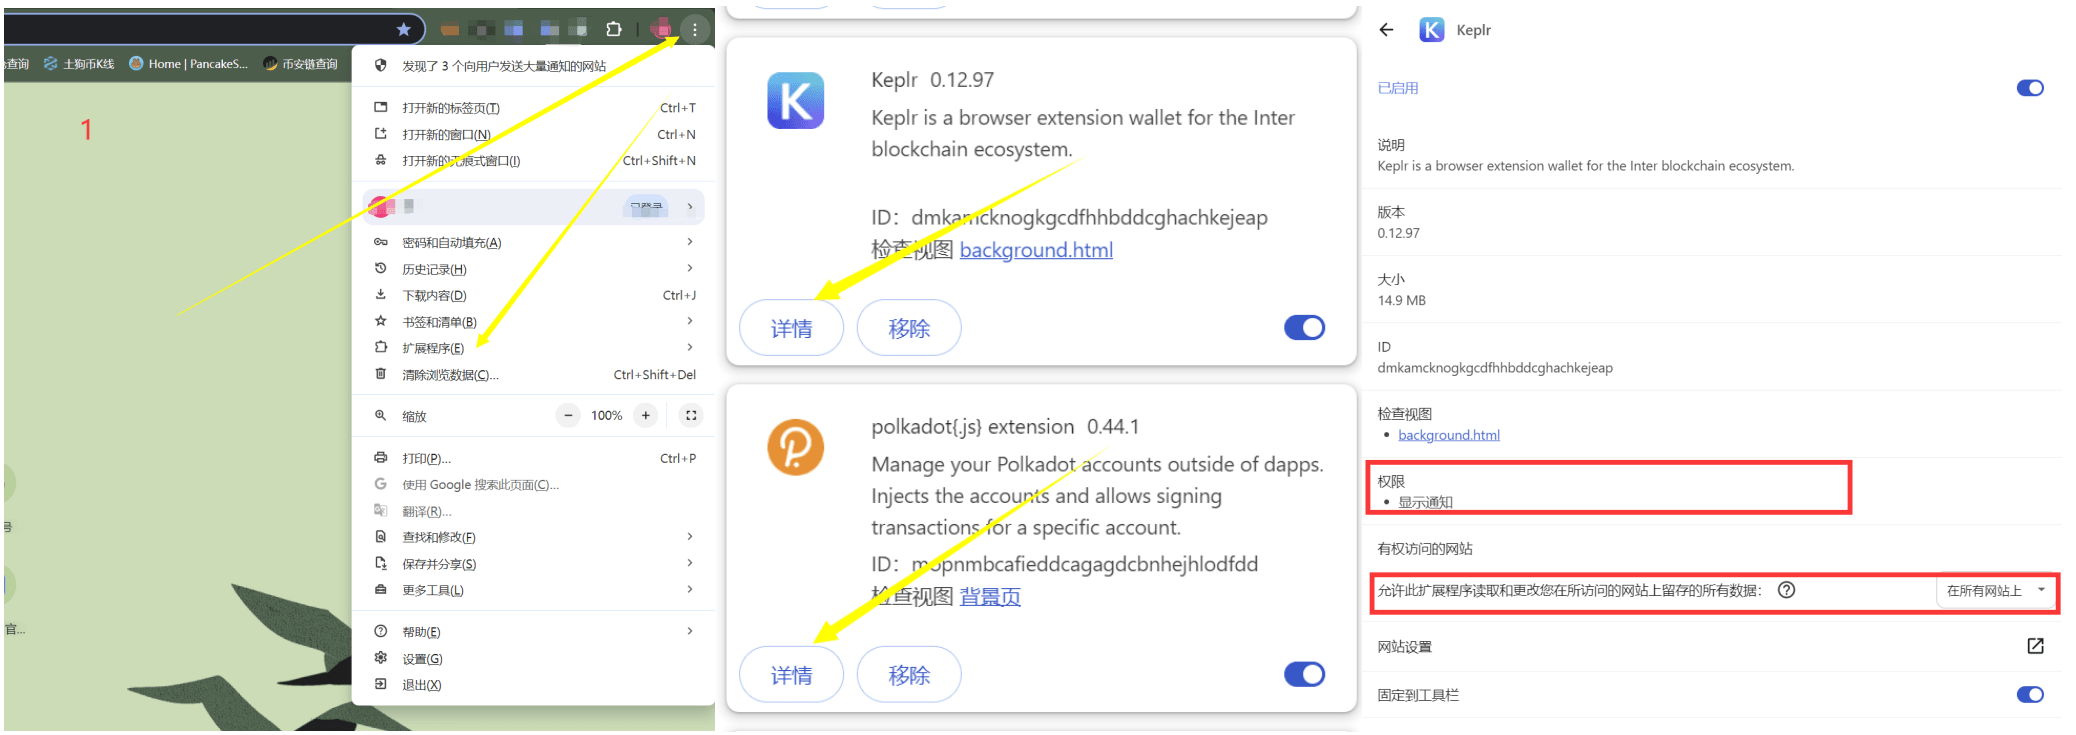Click the share icon beside 保存并分享
Viewport: 2076px width, 735px height.
[x=380, y=563]
